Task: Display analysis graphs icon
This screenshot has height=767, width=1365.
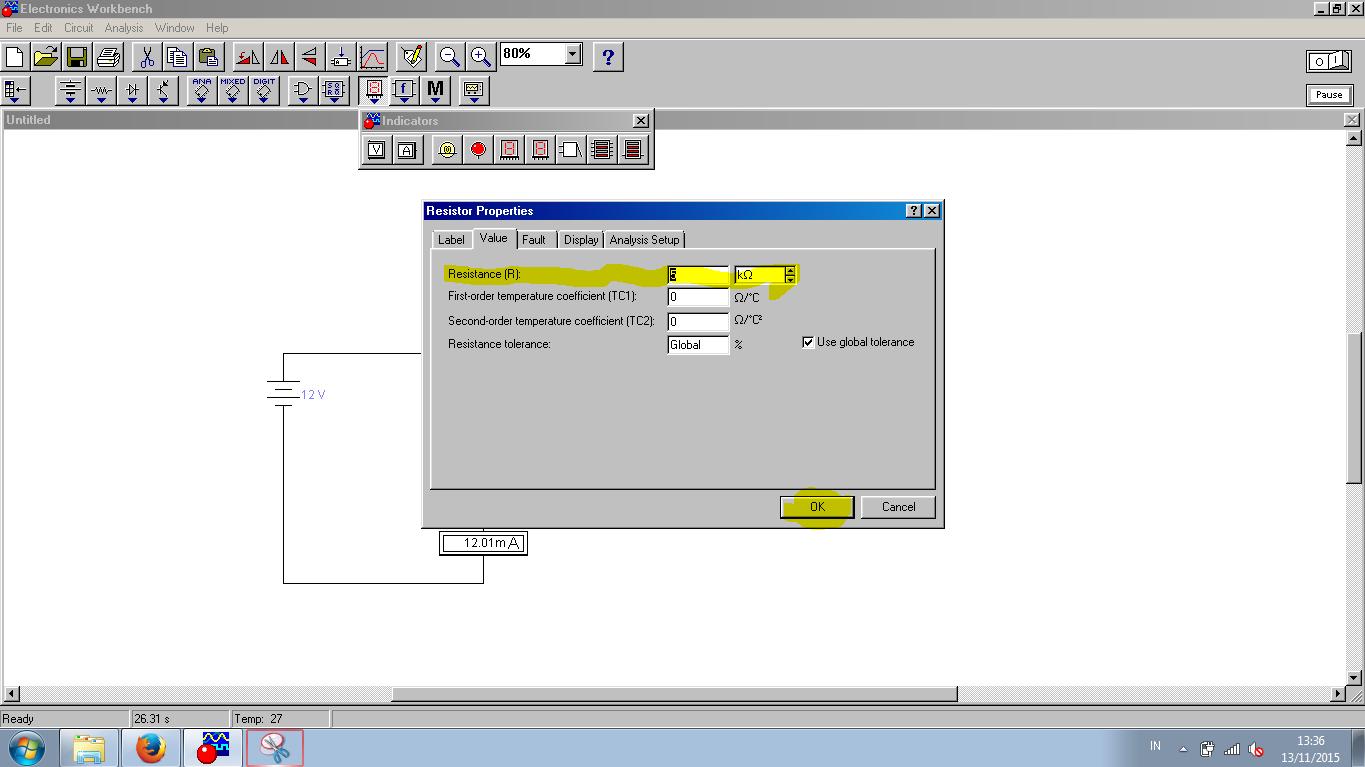Action: 372,56
